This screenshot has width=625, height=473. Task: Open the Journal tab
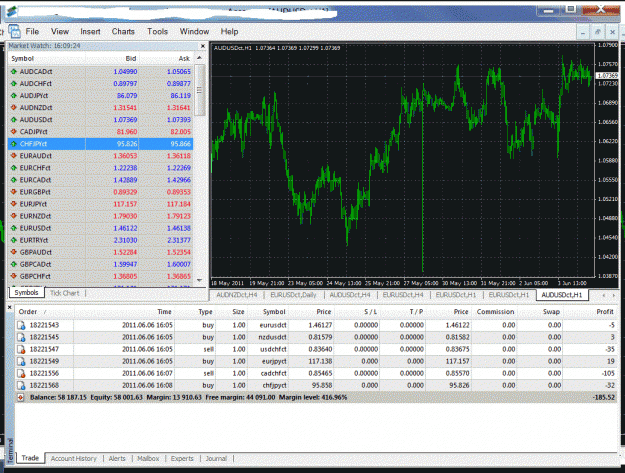(x=216, y=459)
